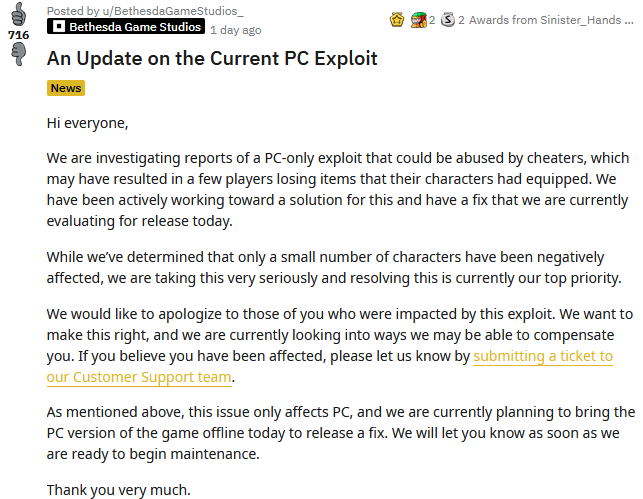This screenshot has height=499, width=643.
Task: Click the second award badge icon
Action: coord(419,19)
